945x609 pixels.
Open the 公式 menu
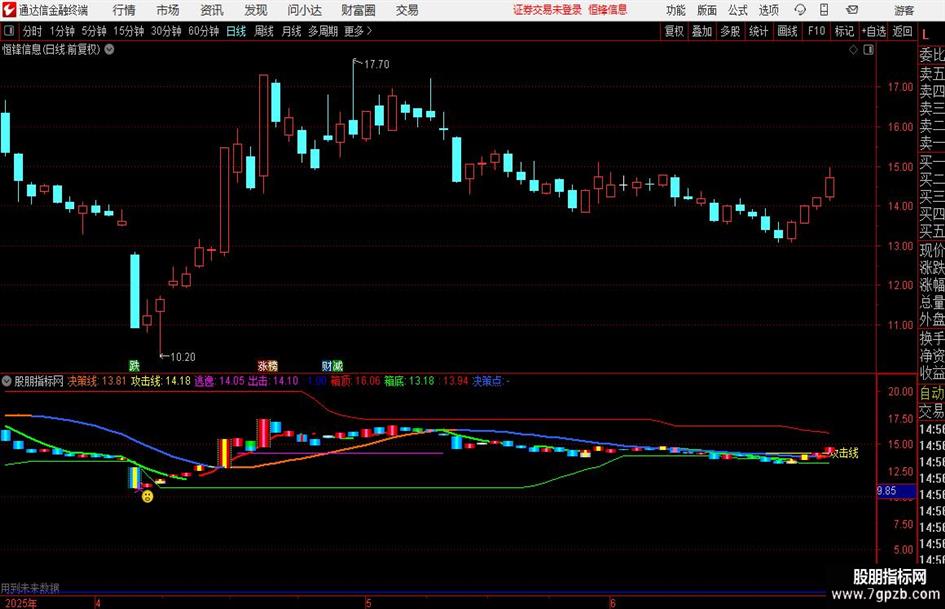point(738,10)
